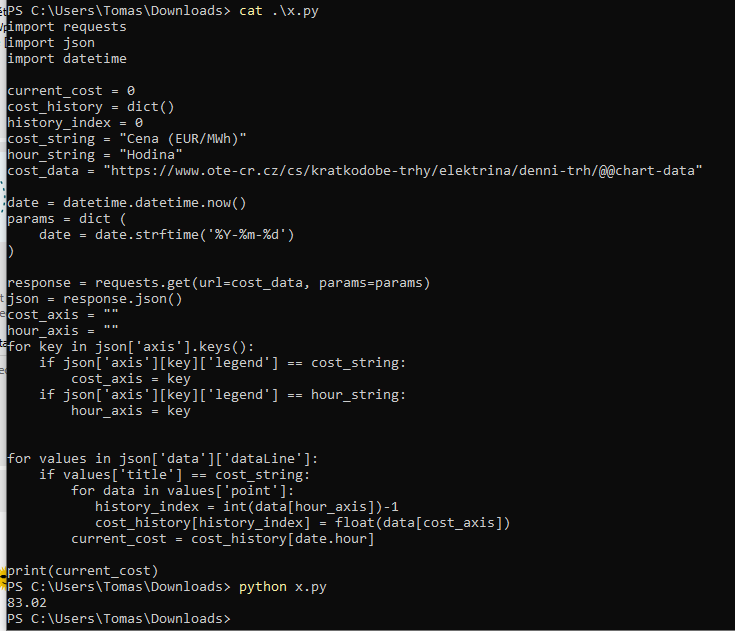Click the requests.get response line

(219, 283)
